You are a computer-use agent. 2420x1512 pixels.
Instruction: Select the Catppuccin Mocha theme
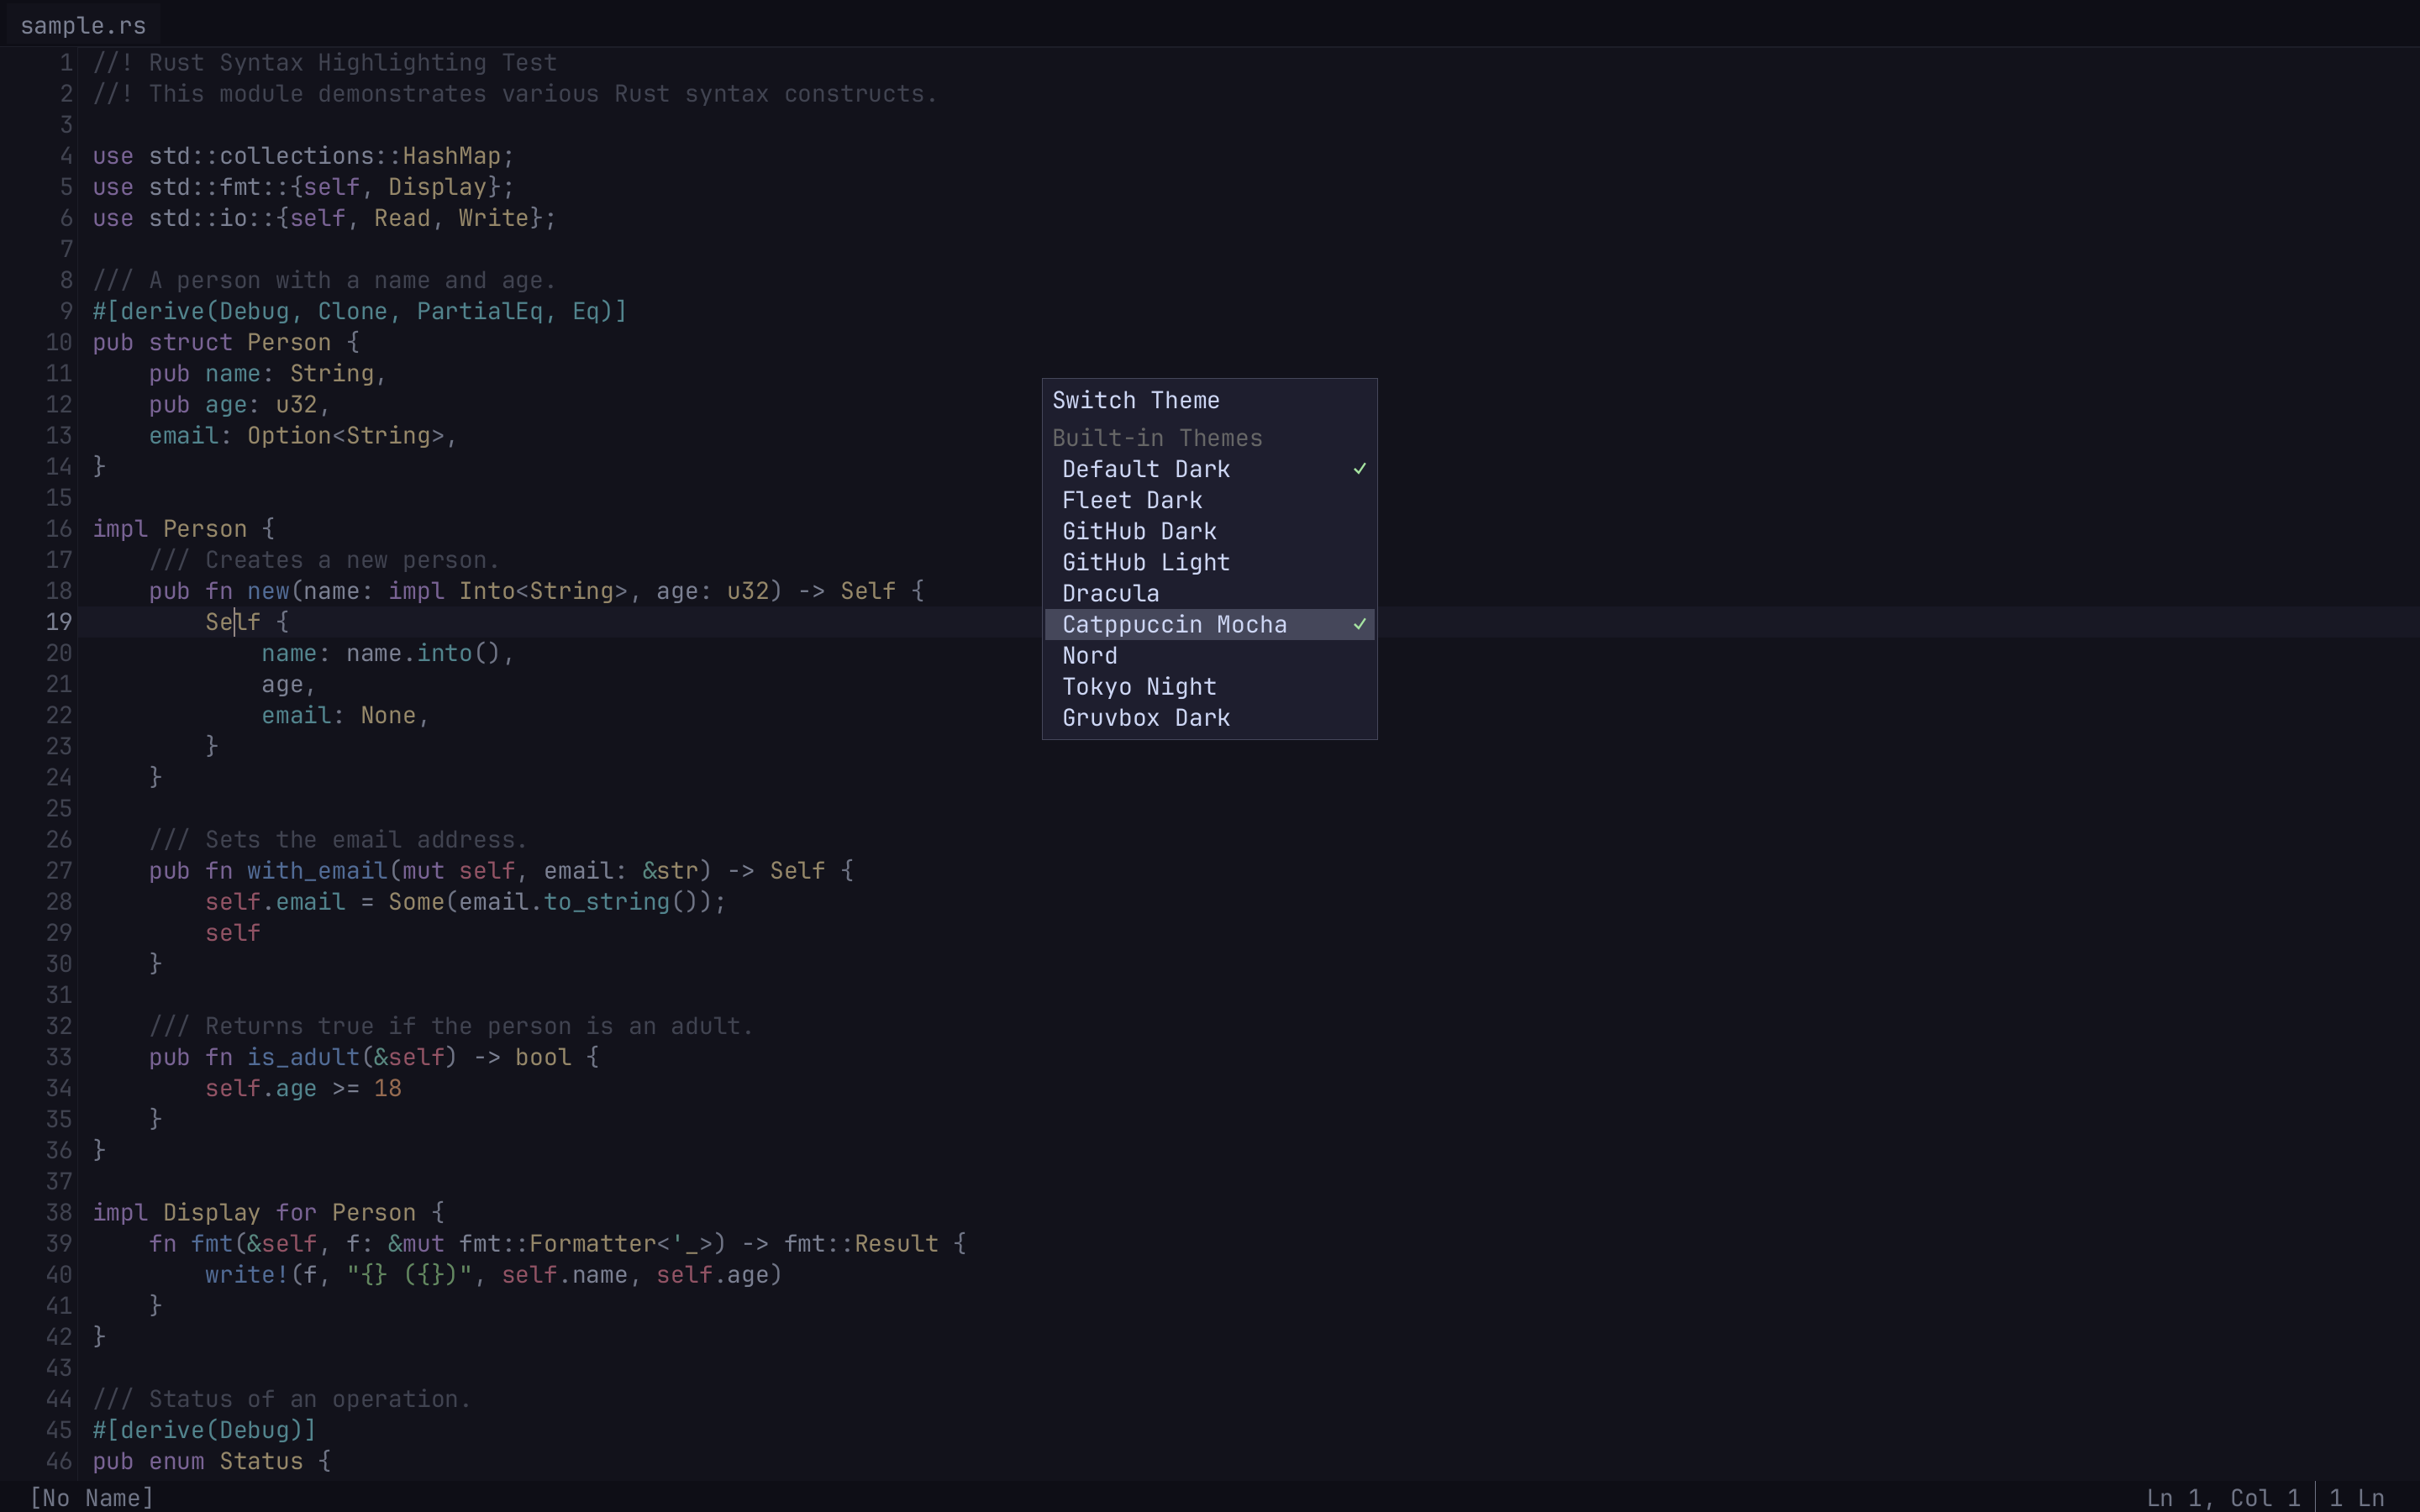[1175, 624]
